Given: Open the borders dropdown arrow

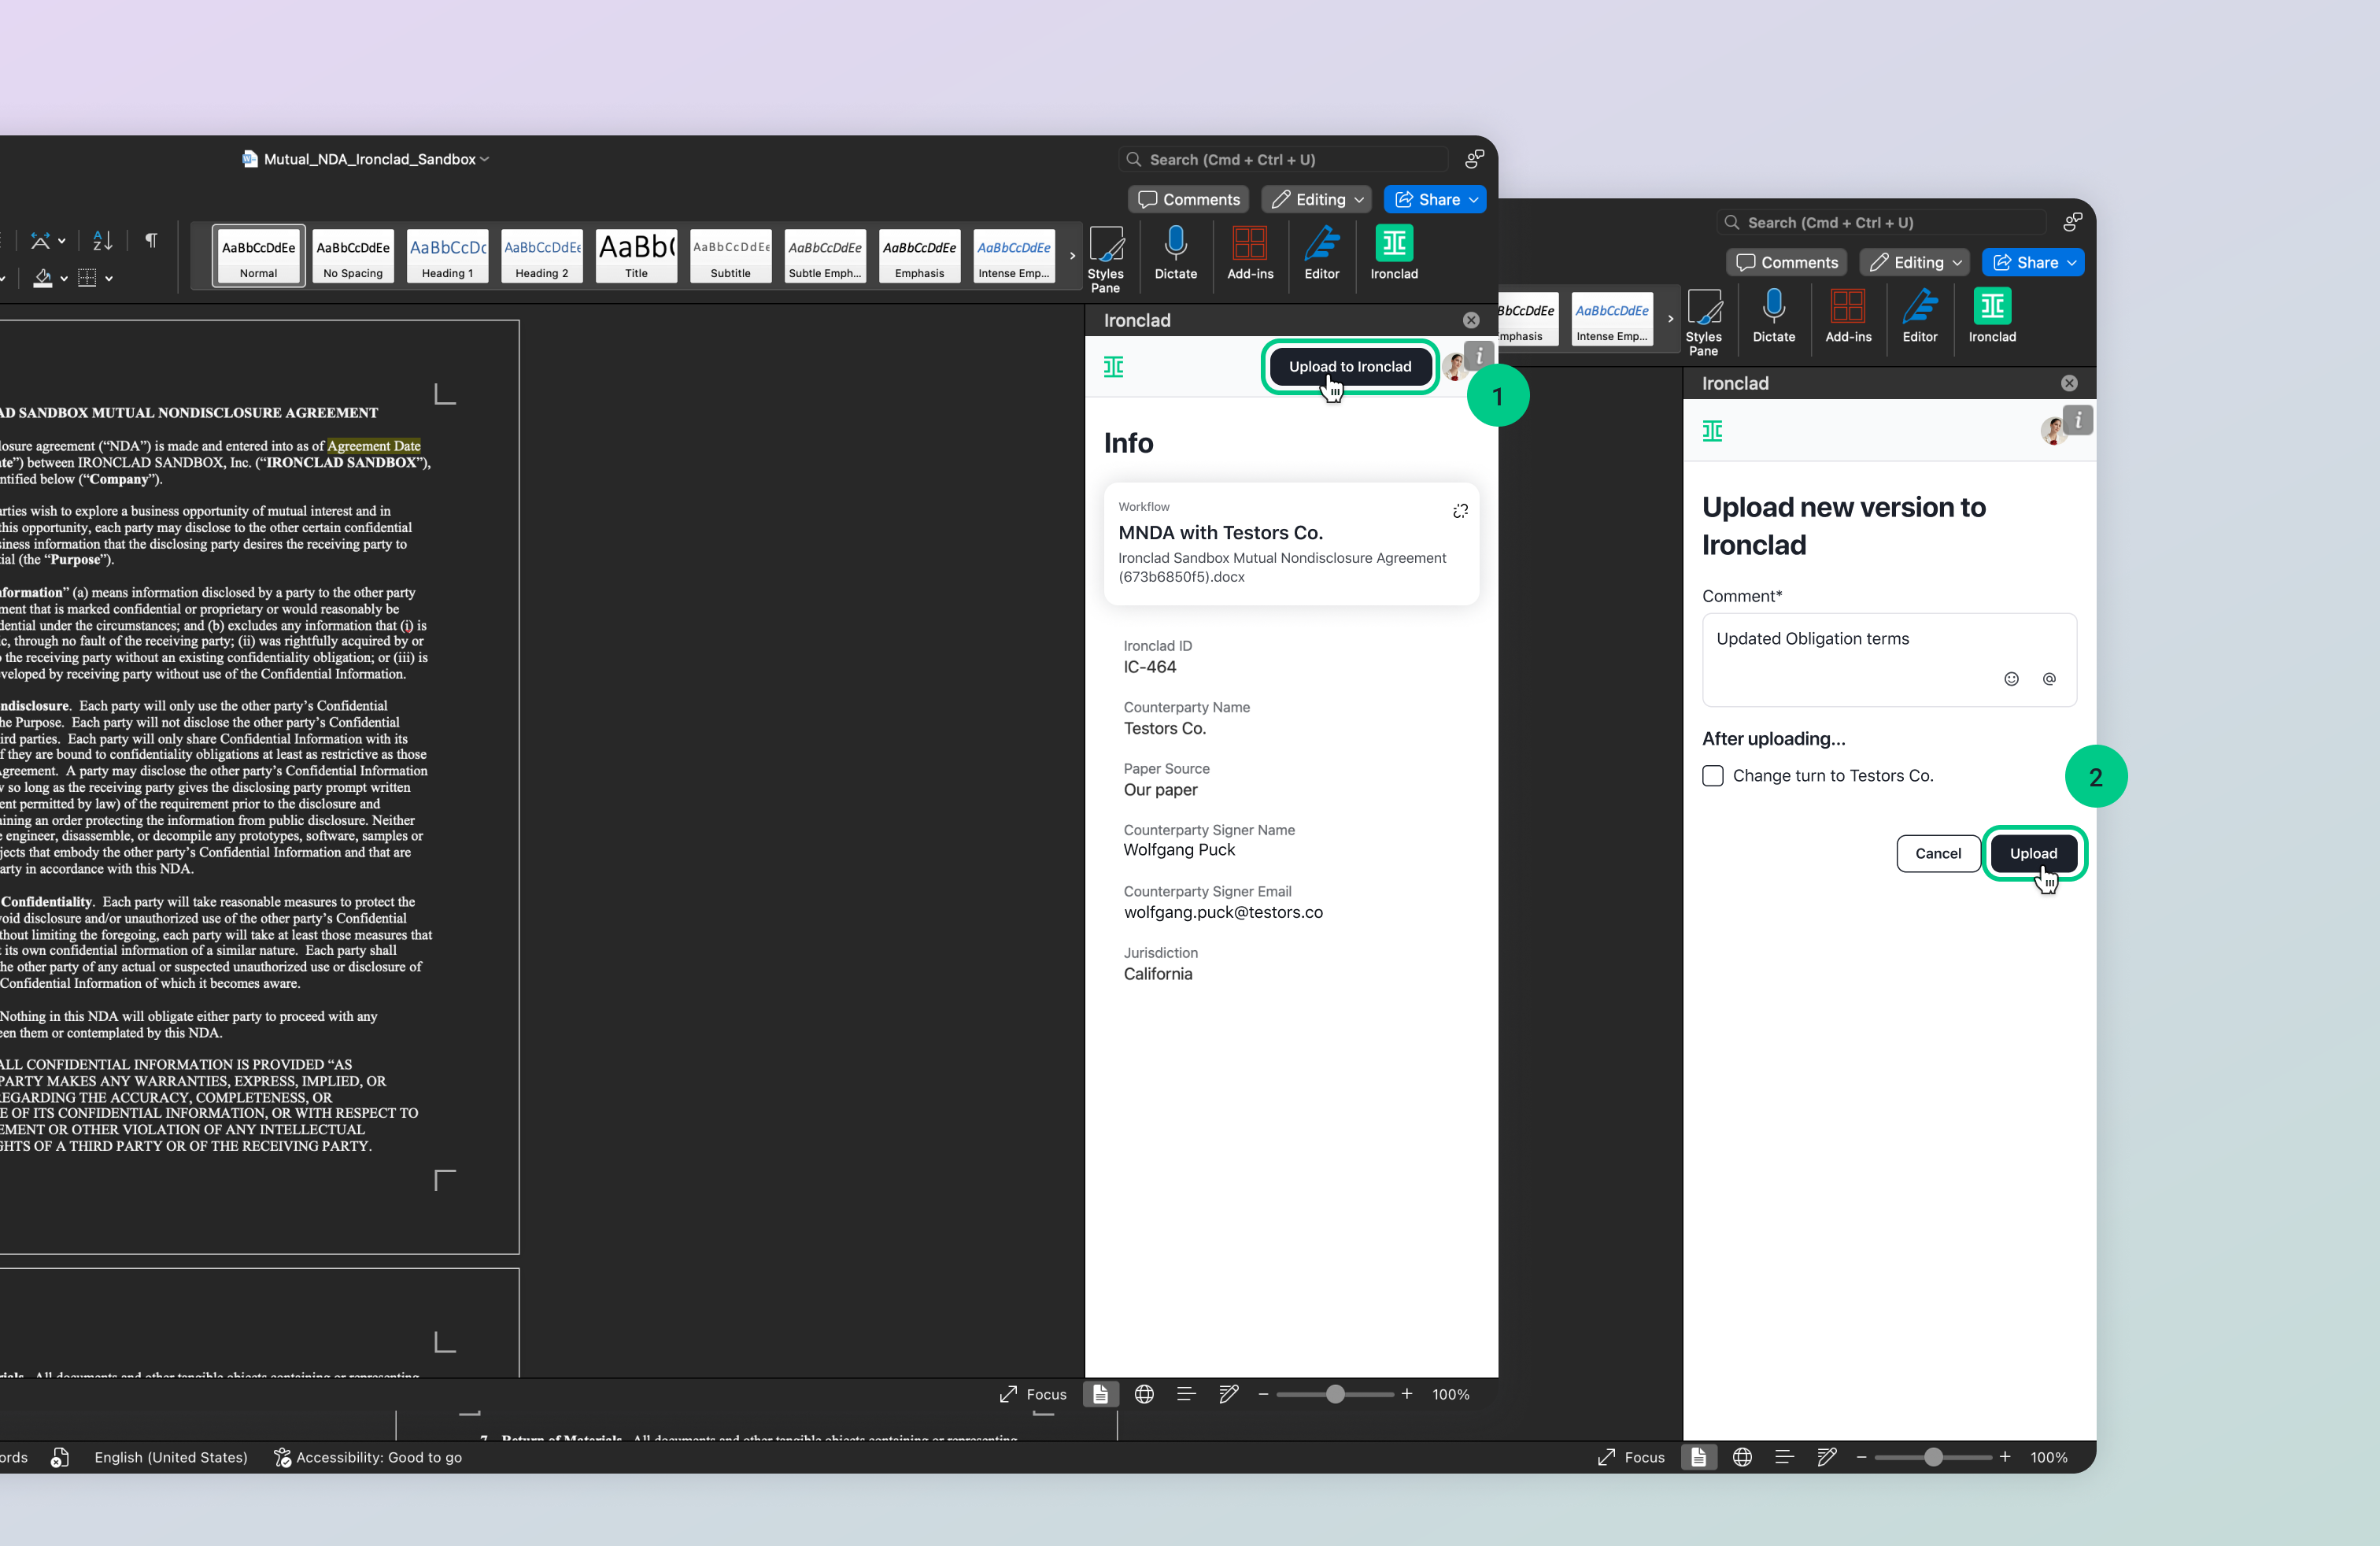Looking at the screenshot, I should pos(109,278).
